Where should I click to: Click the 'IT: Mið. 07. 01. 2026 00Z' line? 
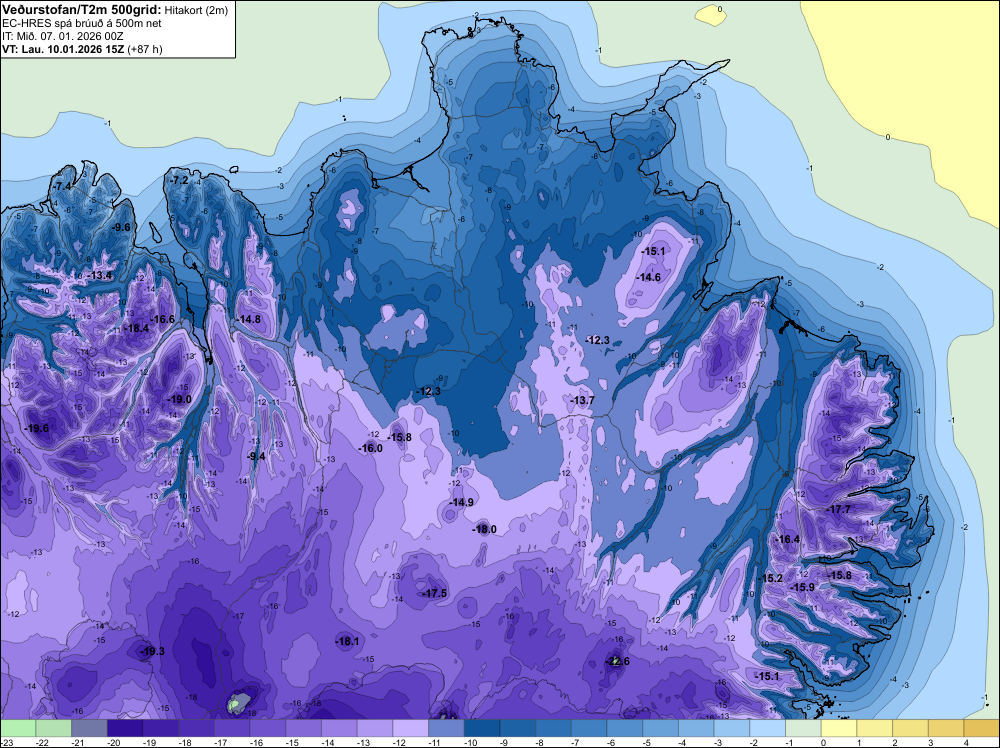point(62,36)
